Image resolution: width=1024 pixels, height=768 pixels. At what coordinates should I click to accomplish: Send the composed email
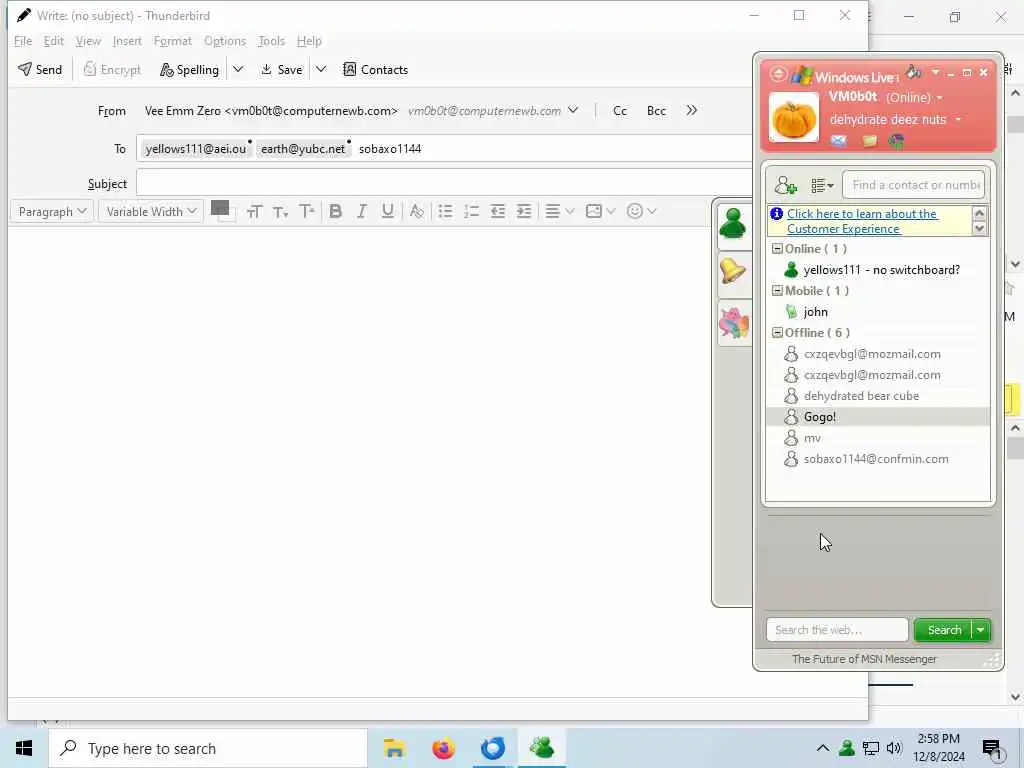40,69
